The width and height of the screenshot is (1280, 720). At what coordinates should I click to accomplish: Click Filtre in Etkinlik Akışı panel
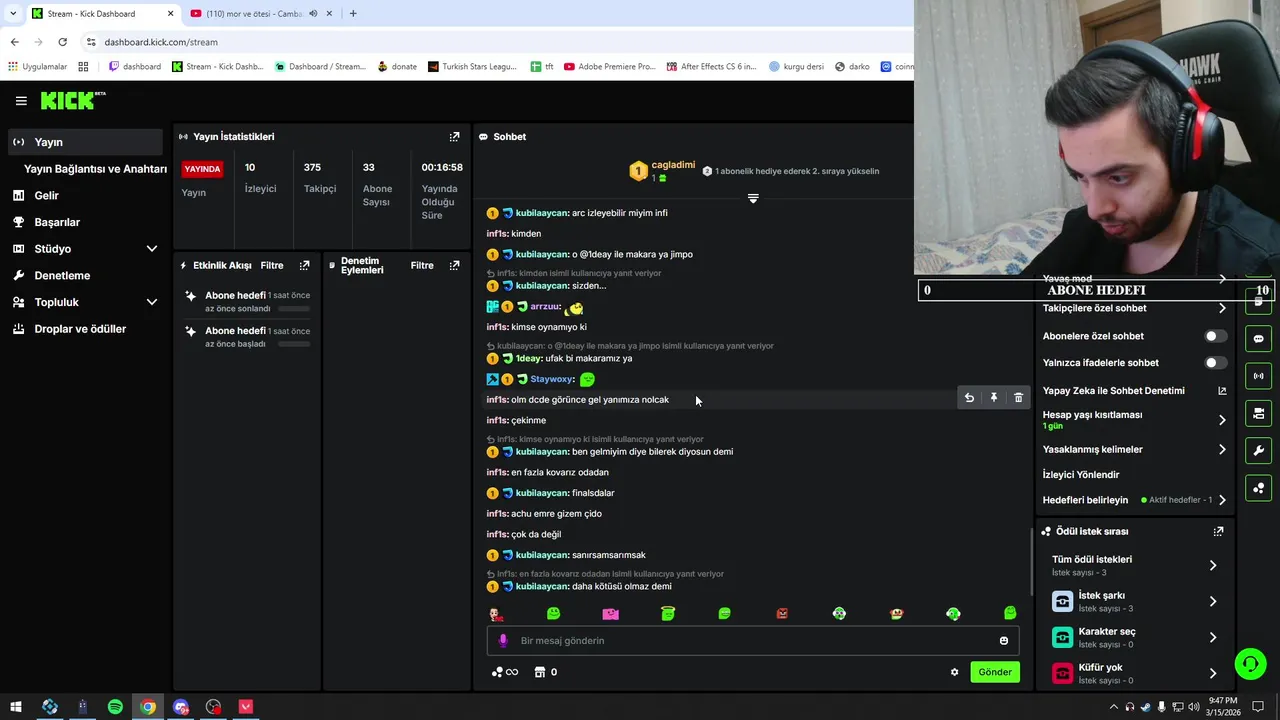[272, 266]
